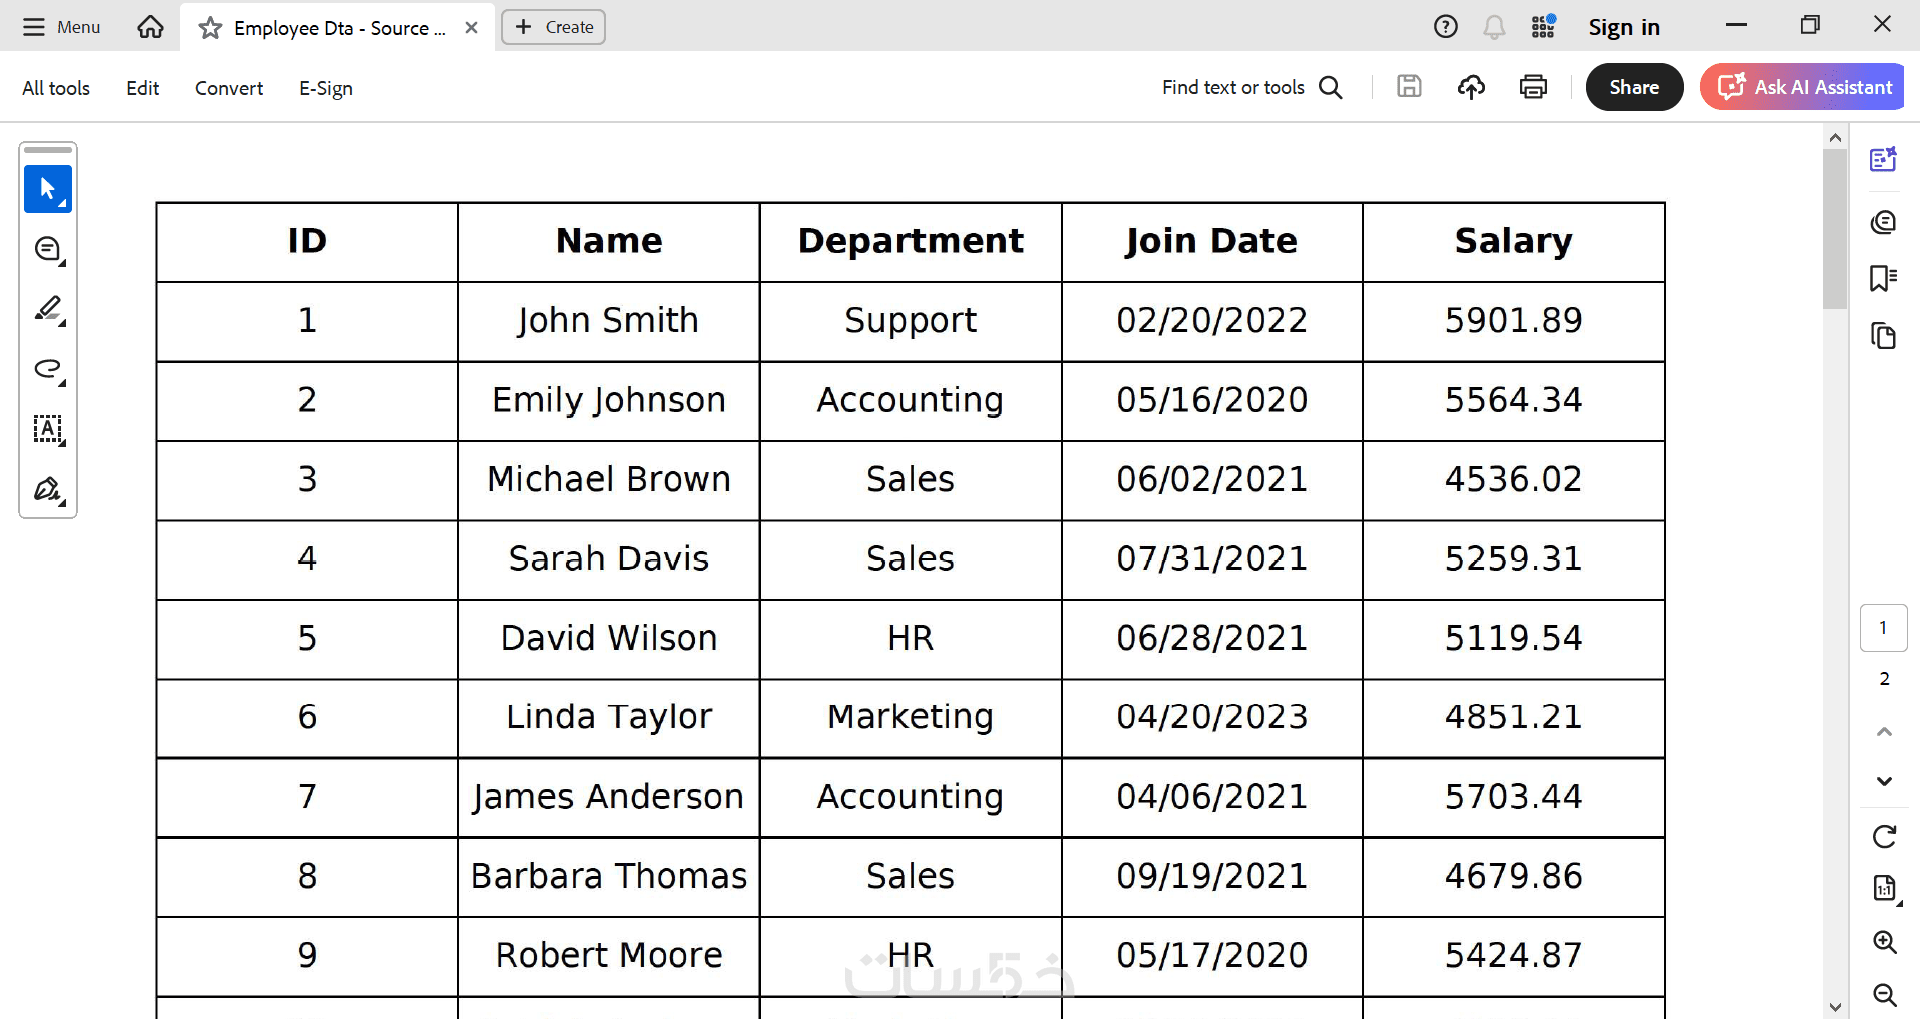The width and height of the screenshot is (1920, 1019).
Task: Open the notifications bell
Action: (x=1494, y=27)
